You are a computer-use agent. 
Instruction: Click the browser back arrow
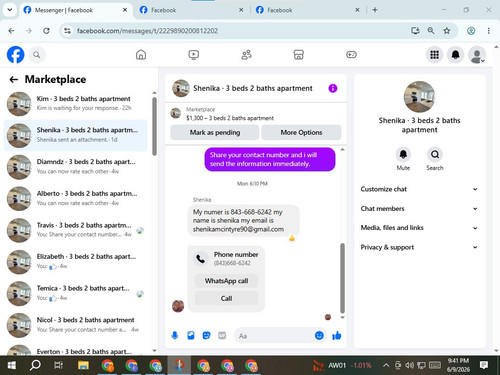tap(11, 31)
